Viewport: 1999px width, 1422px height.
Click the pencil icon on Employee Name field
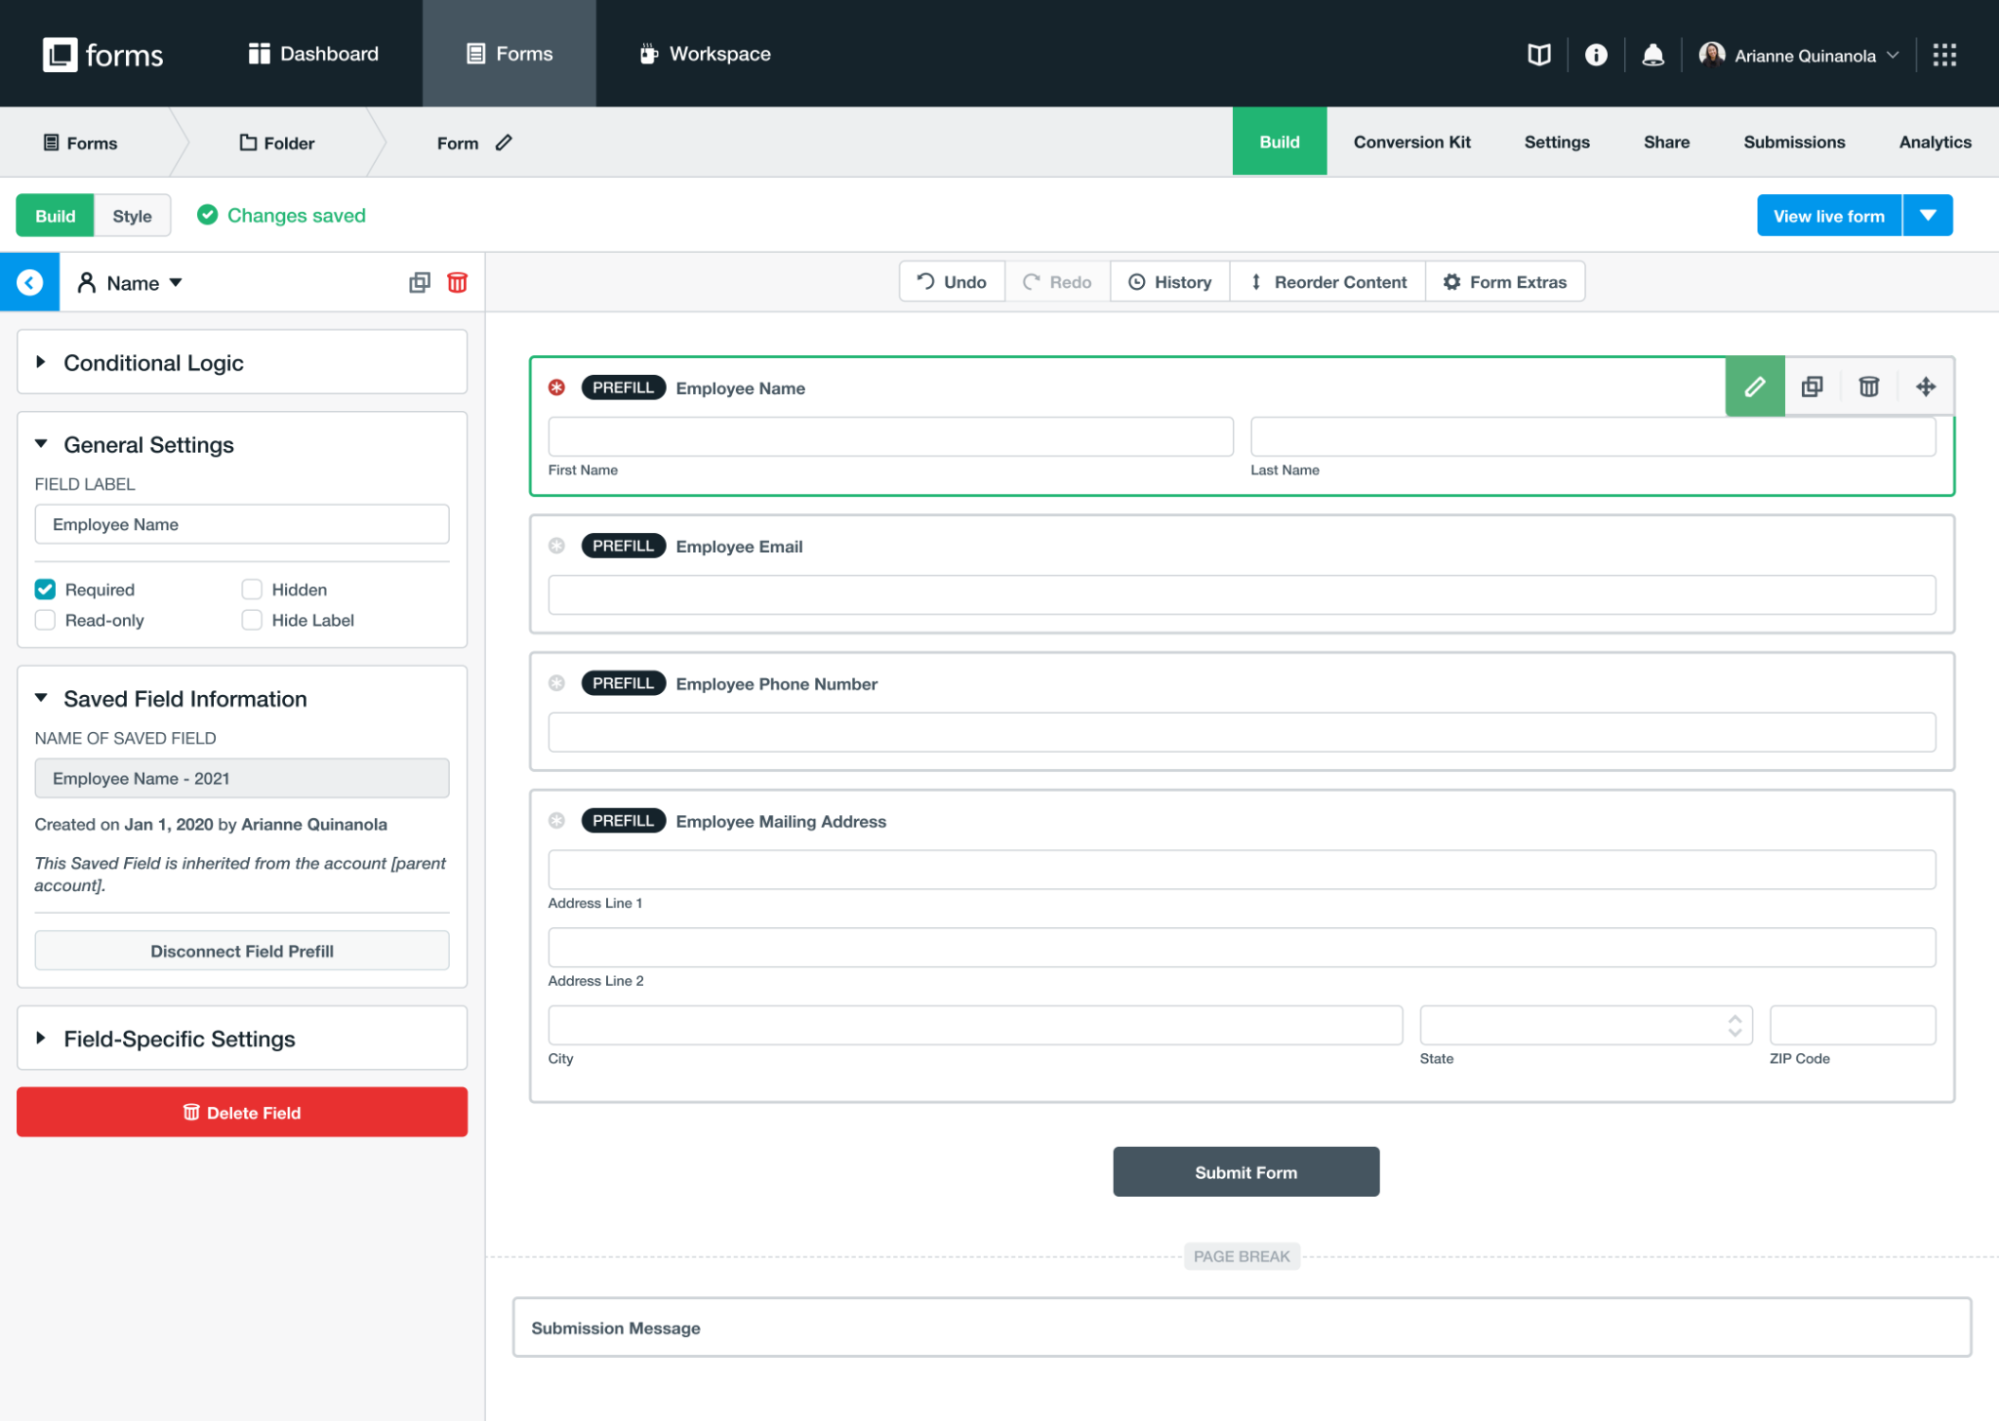(x=1754, y=387)
